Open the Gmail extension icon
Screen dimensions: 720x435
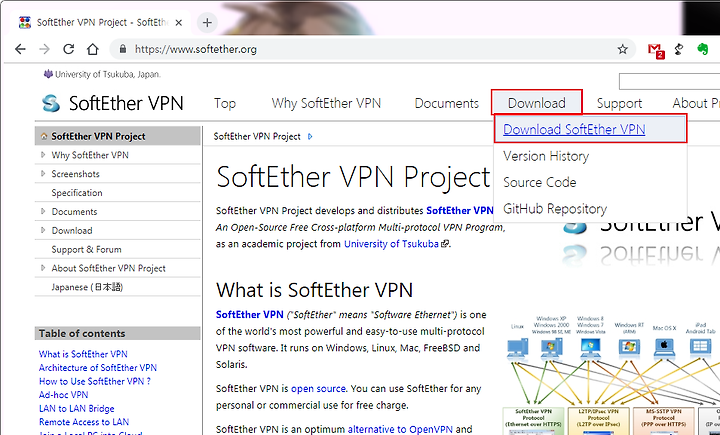point(656,50)
